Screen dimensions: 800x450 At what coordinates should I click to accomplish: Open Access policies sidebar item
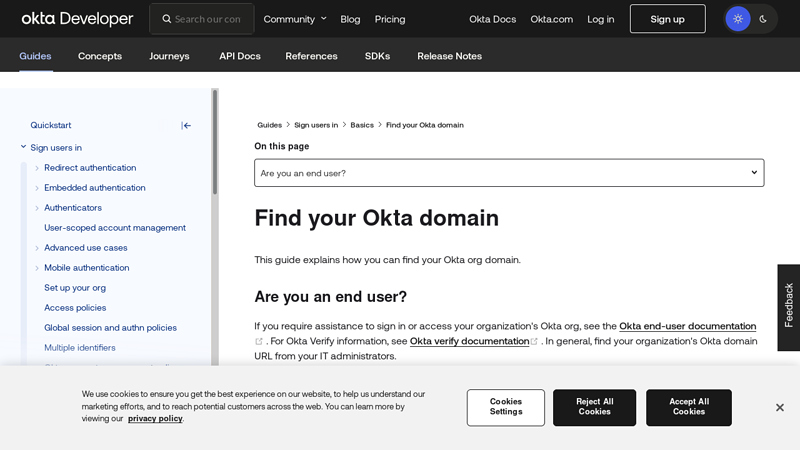click(x=75, y=308)
